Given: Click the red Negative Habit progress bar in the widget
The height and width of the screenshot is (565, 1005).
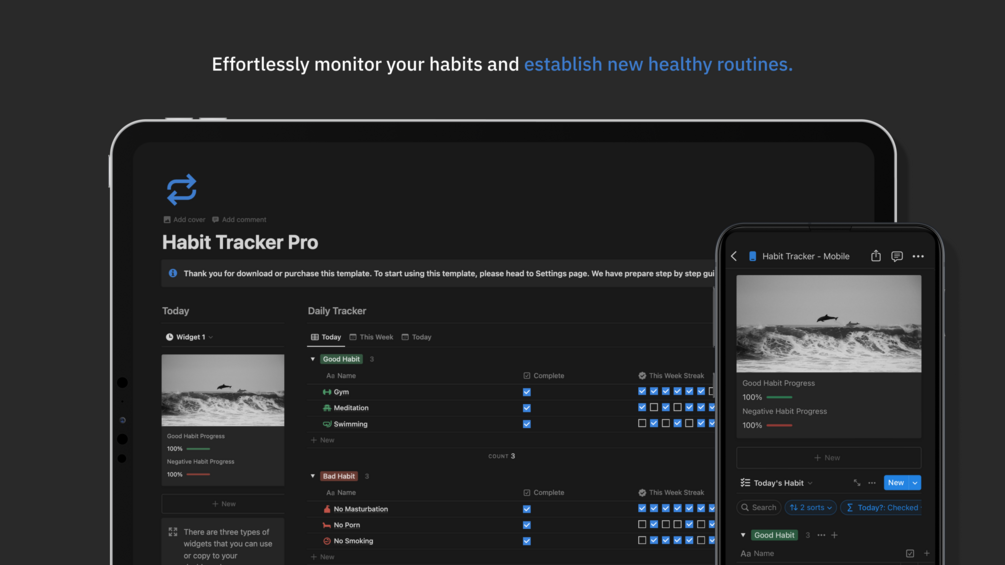Looking at the screenshot, I should point(198,474).
